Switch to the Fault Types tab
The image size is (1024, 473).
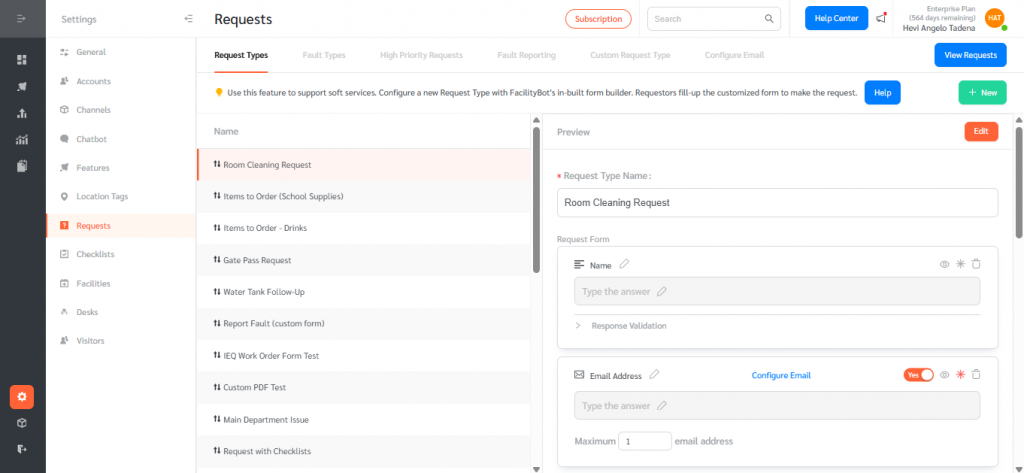point(324,55)
